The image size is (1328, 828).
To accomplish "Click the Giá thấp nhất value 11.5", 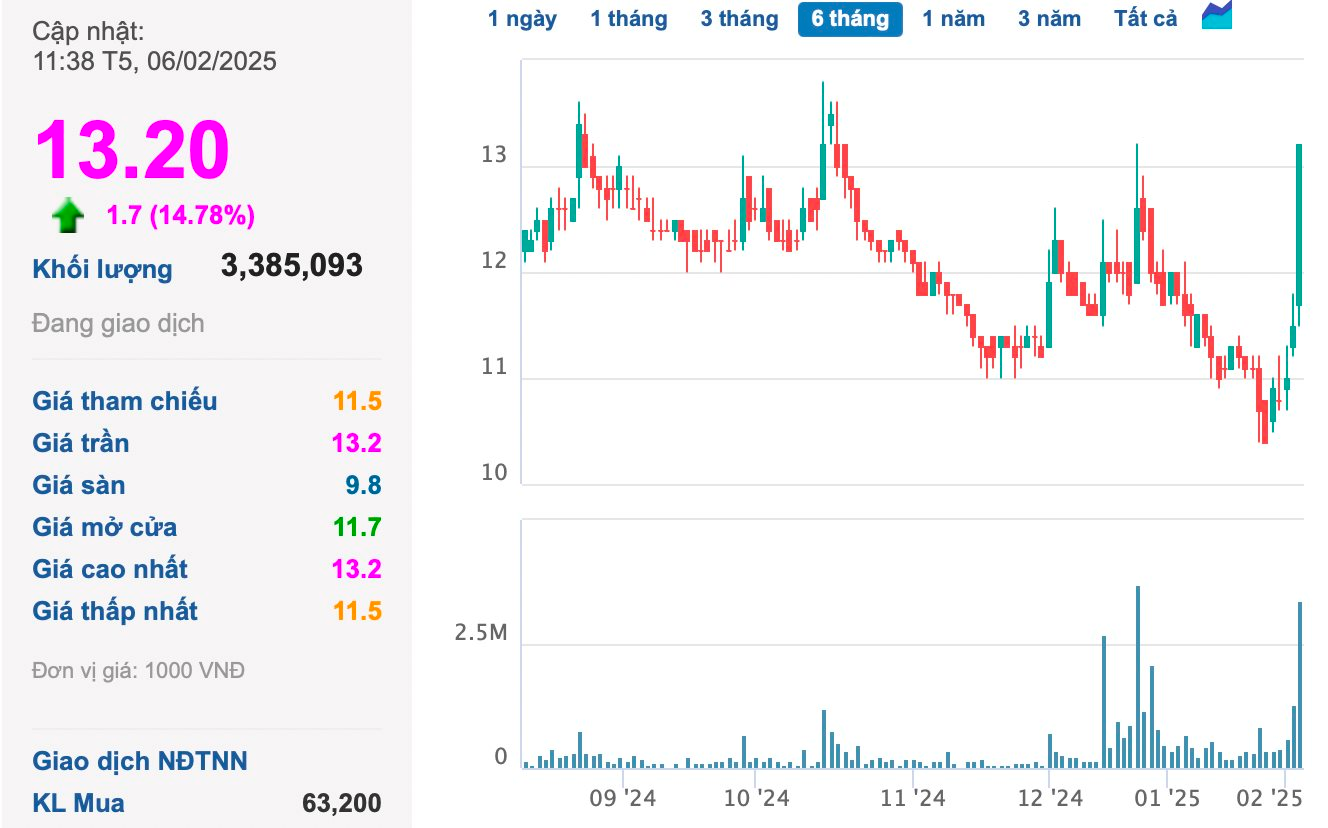I will (x=358, y=612).
